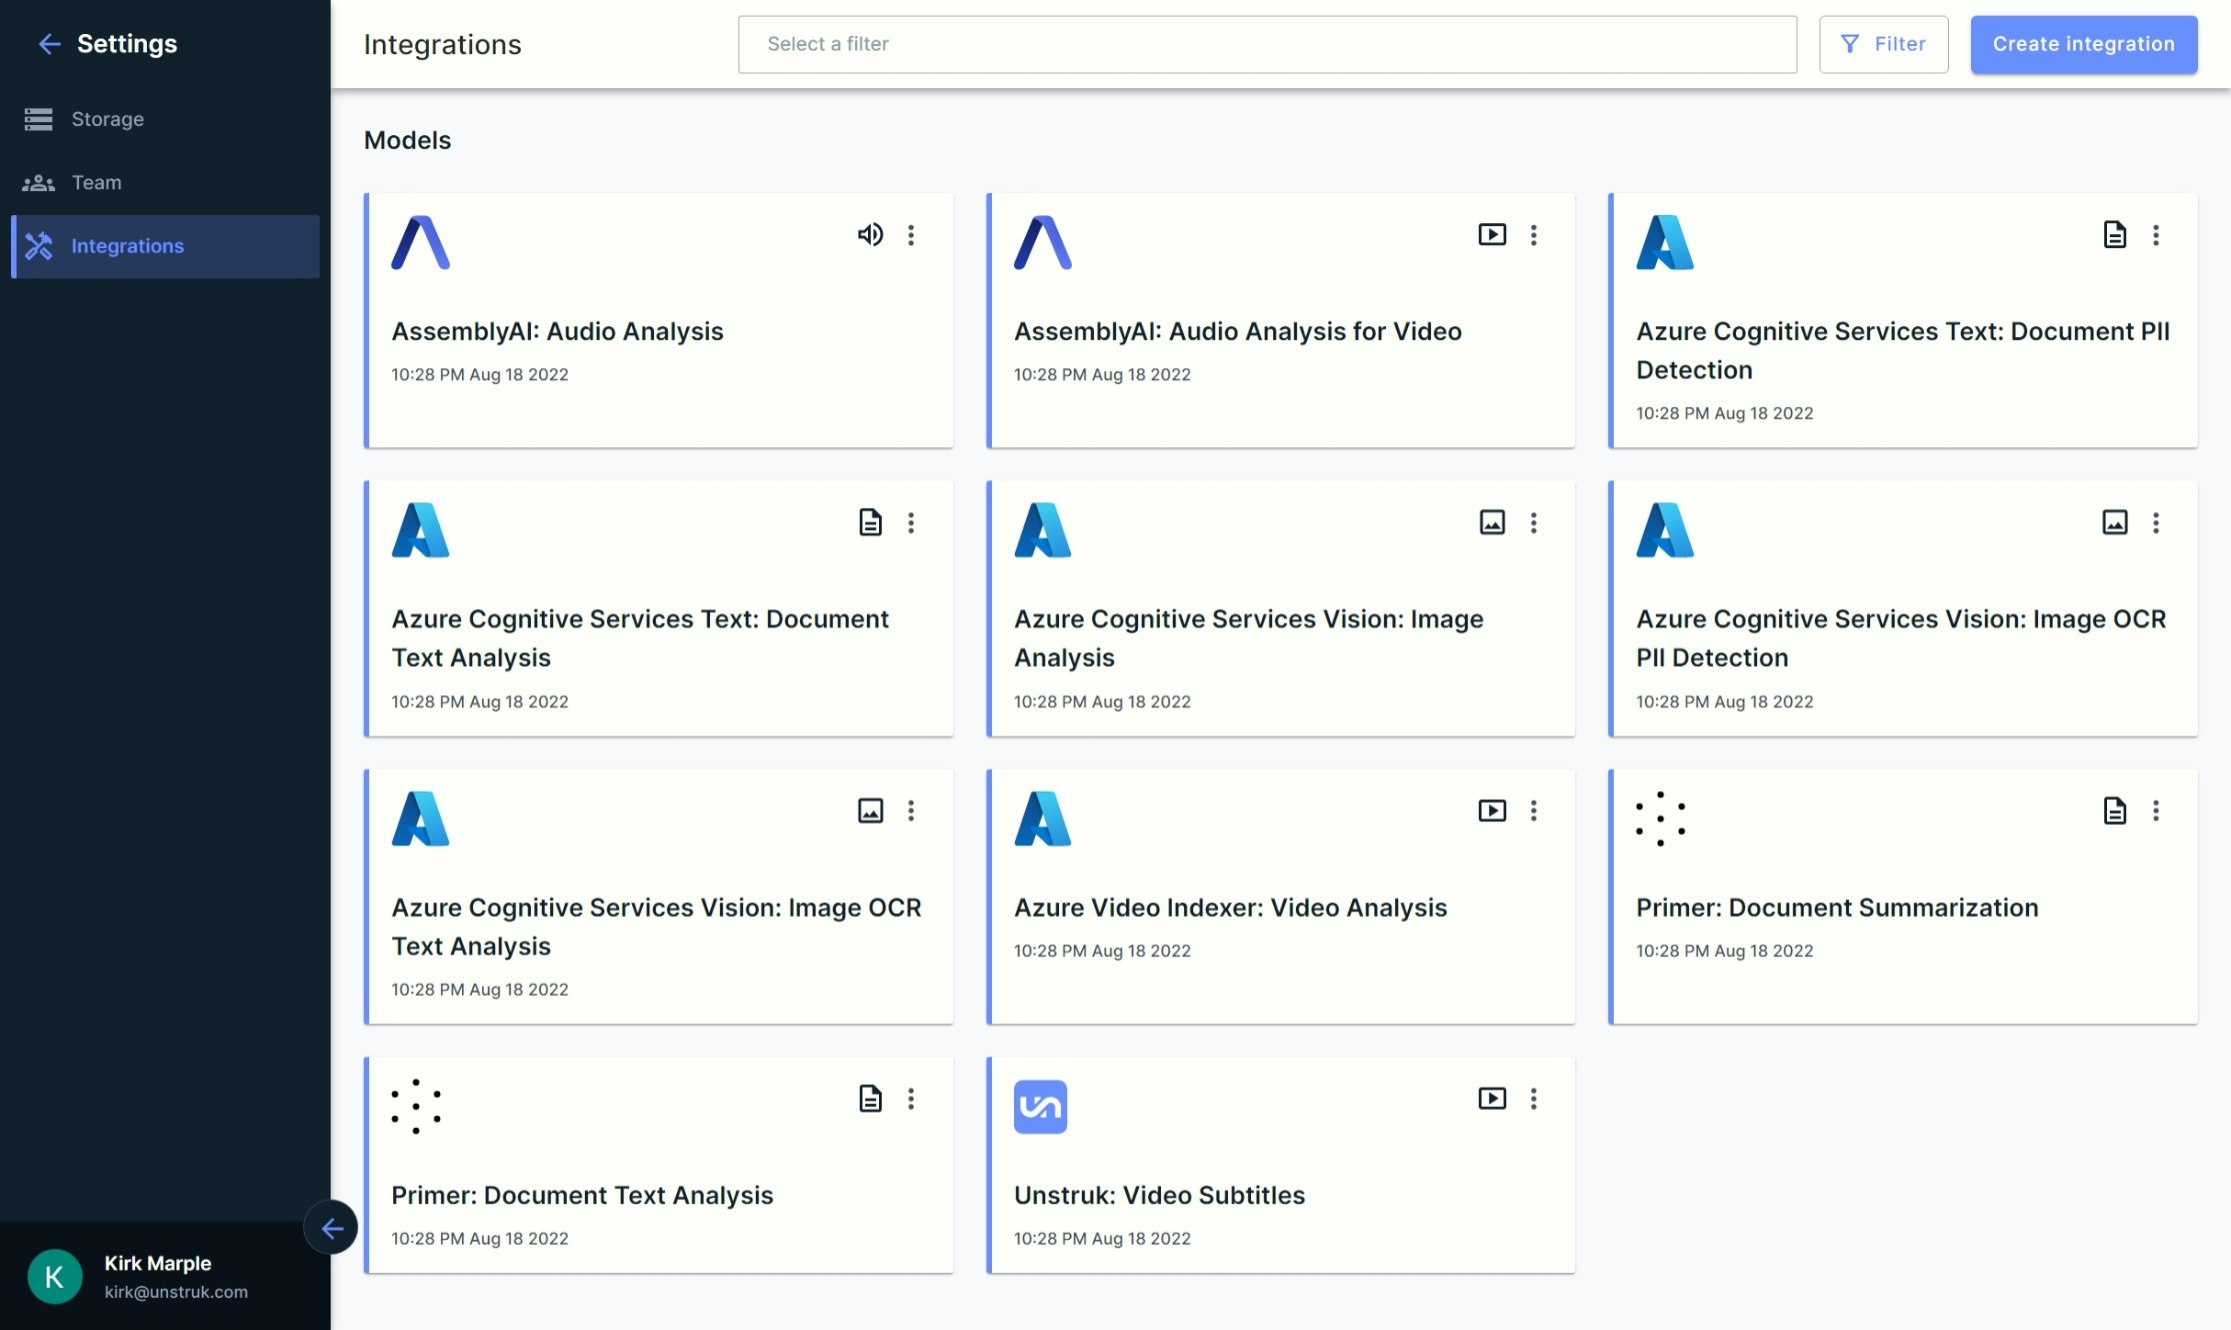2231x1330 pixels.
Task: Open Azure Cognitive Services Text: Document PII Detection
Action: (x=1903, y=350)
